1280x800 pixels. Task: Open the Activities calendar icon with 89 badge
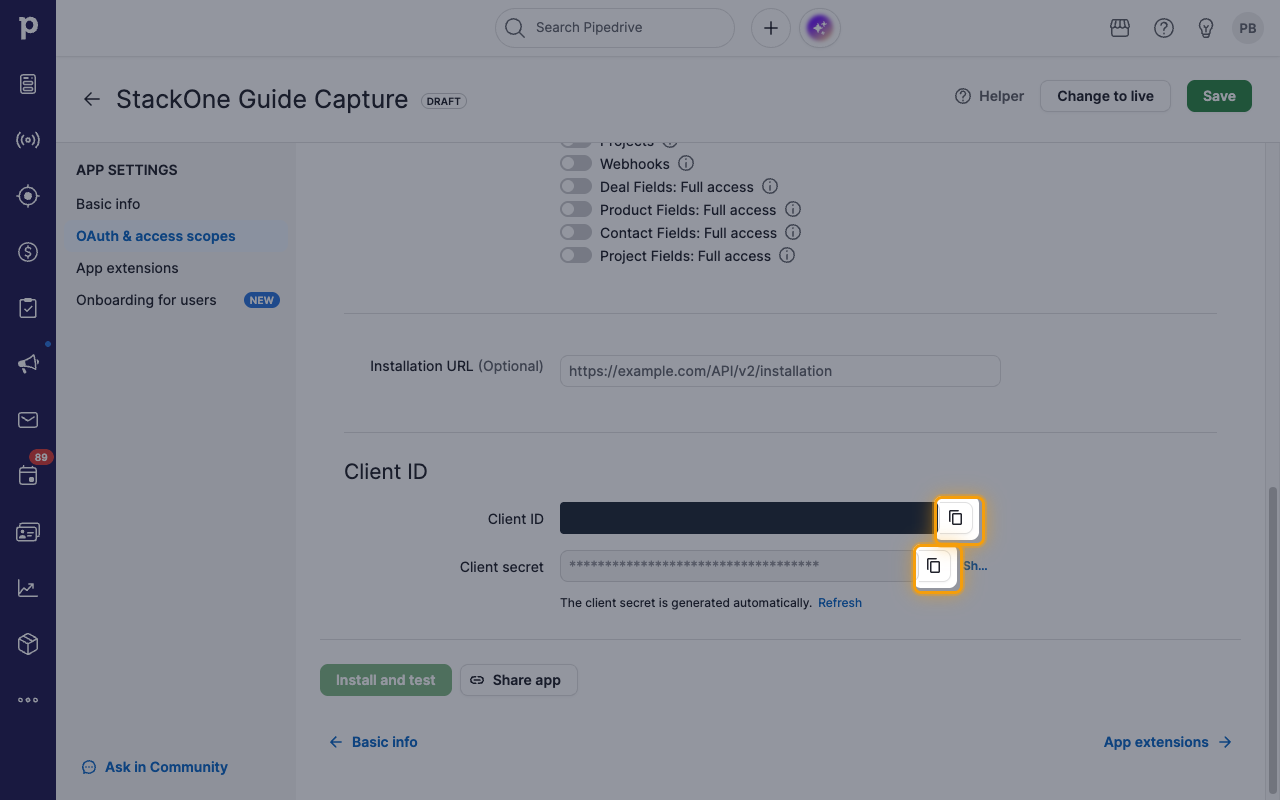[28, 476]
